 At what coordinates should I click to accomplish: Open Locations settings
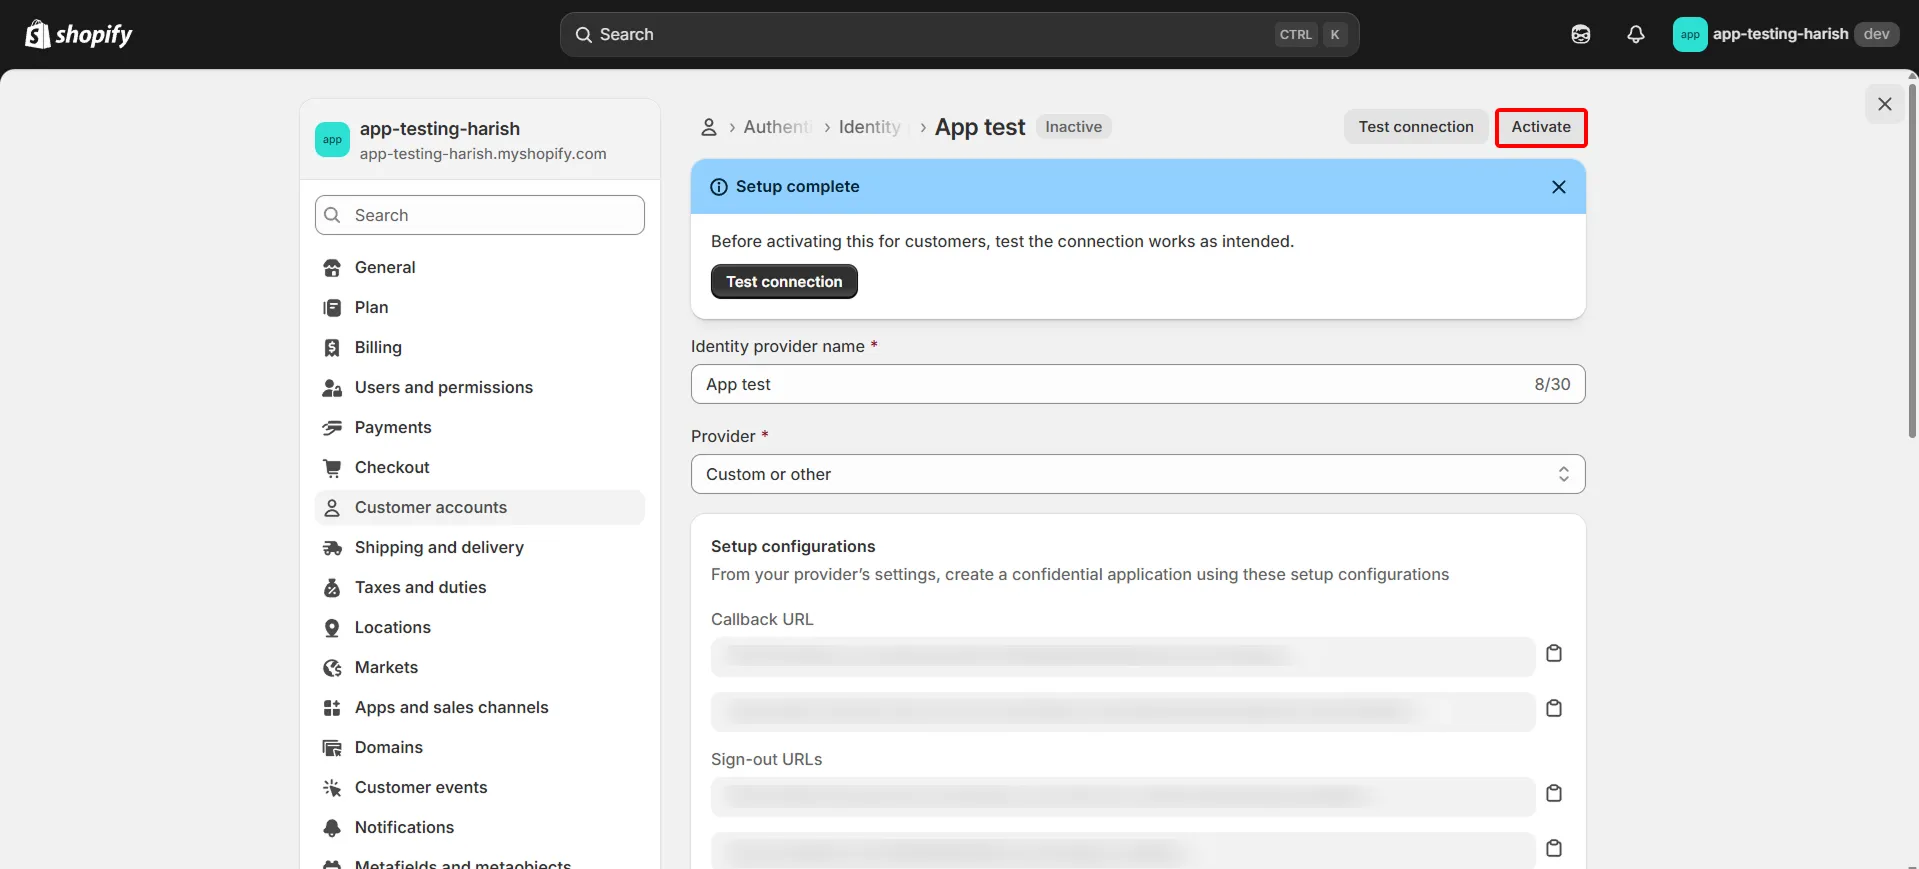[x=480, y=627]
